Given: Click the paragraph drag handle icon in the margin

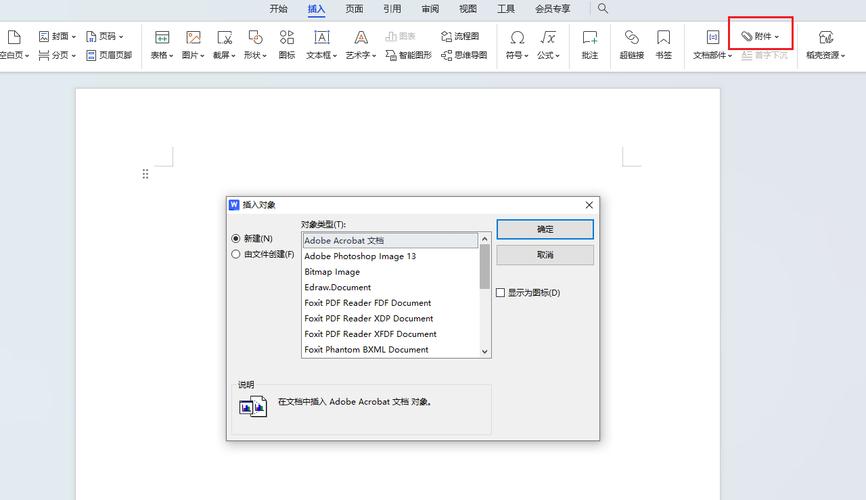Looking at the screenshot, I should coord(145,175).
